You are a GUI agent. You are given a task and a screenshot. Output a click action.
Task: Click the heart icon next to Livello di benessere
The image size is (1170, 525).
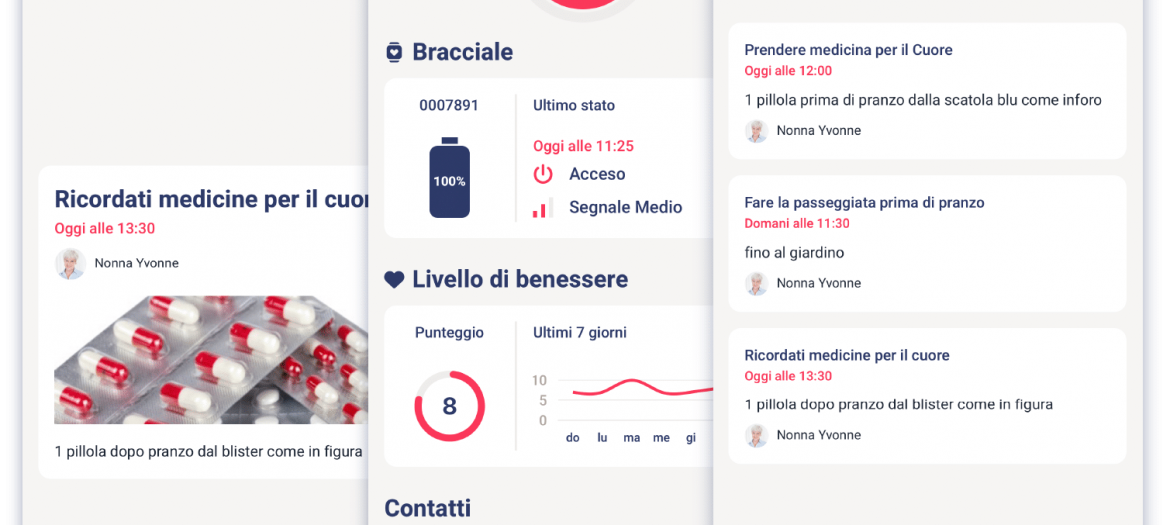point(394,280)
